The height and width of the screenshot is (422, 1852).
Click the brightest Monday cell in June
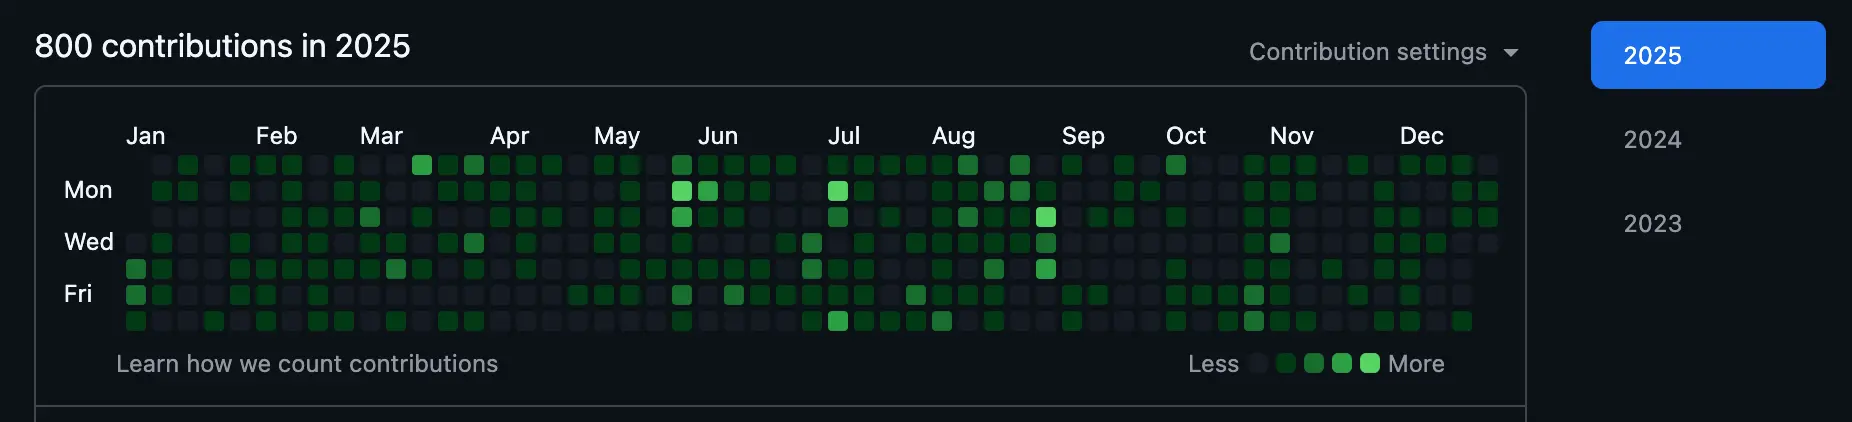(x=682, y=191)
